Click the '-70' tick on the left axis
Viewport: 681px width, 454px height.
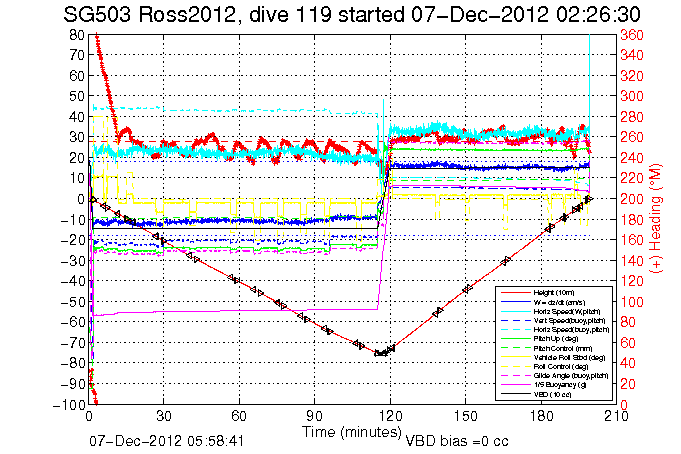[x=72, y=343]
